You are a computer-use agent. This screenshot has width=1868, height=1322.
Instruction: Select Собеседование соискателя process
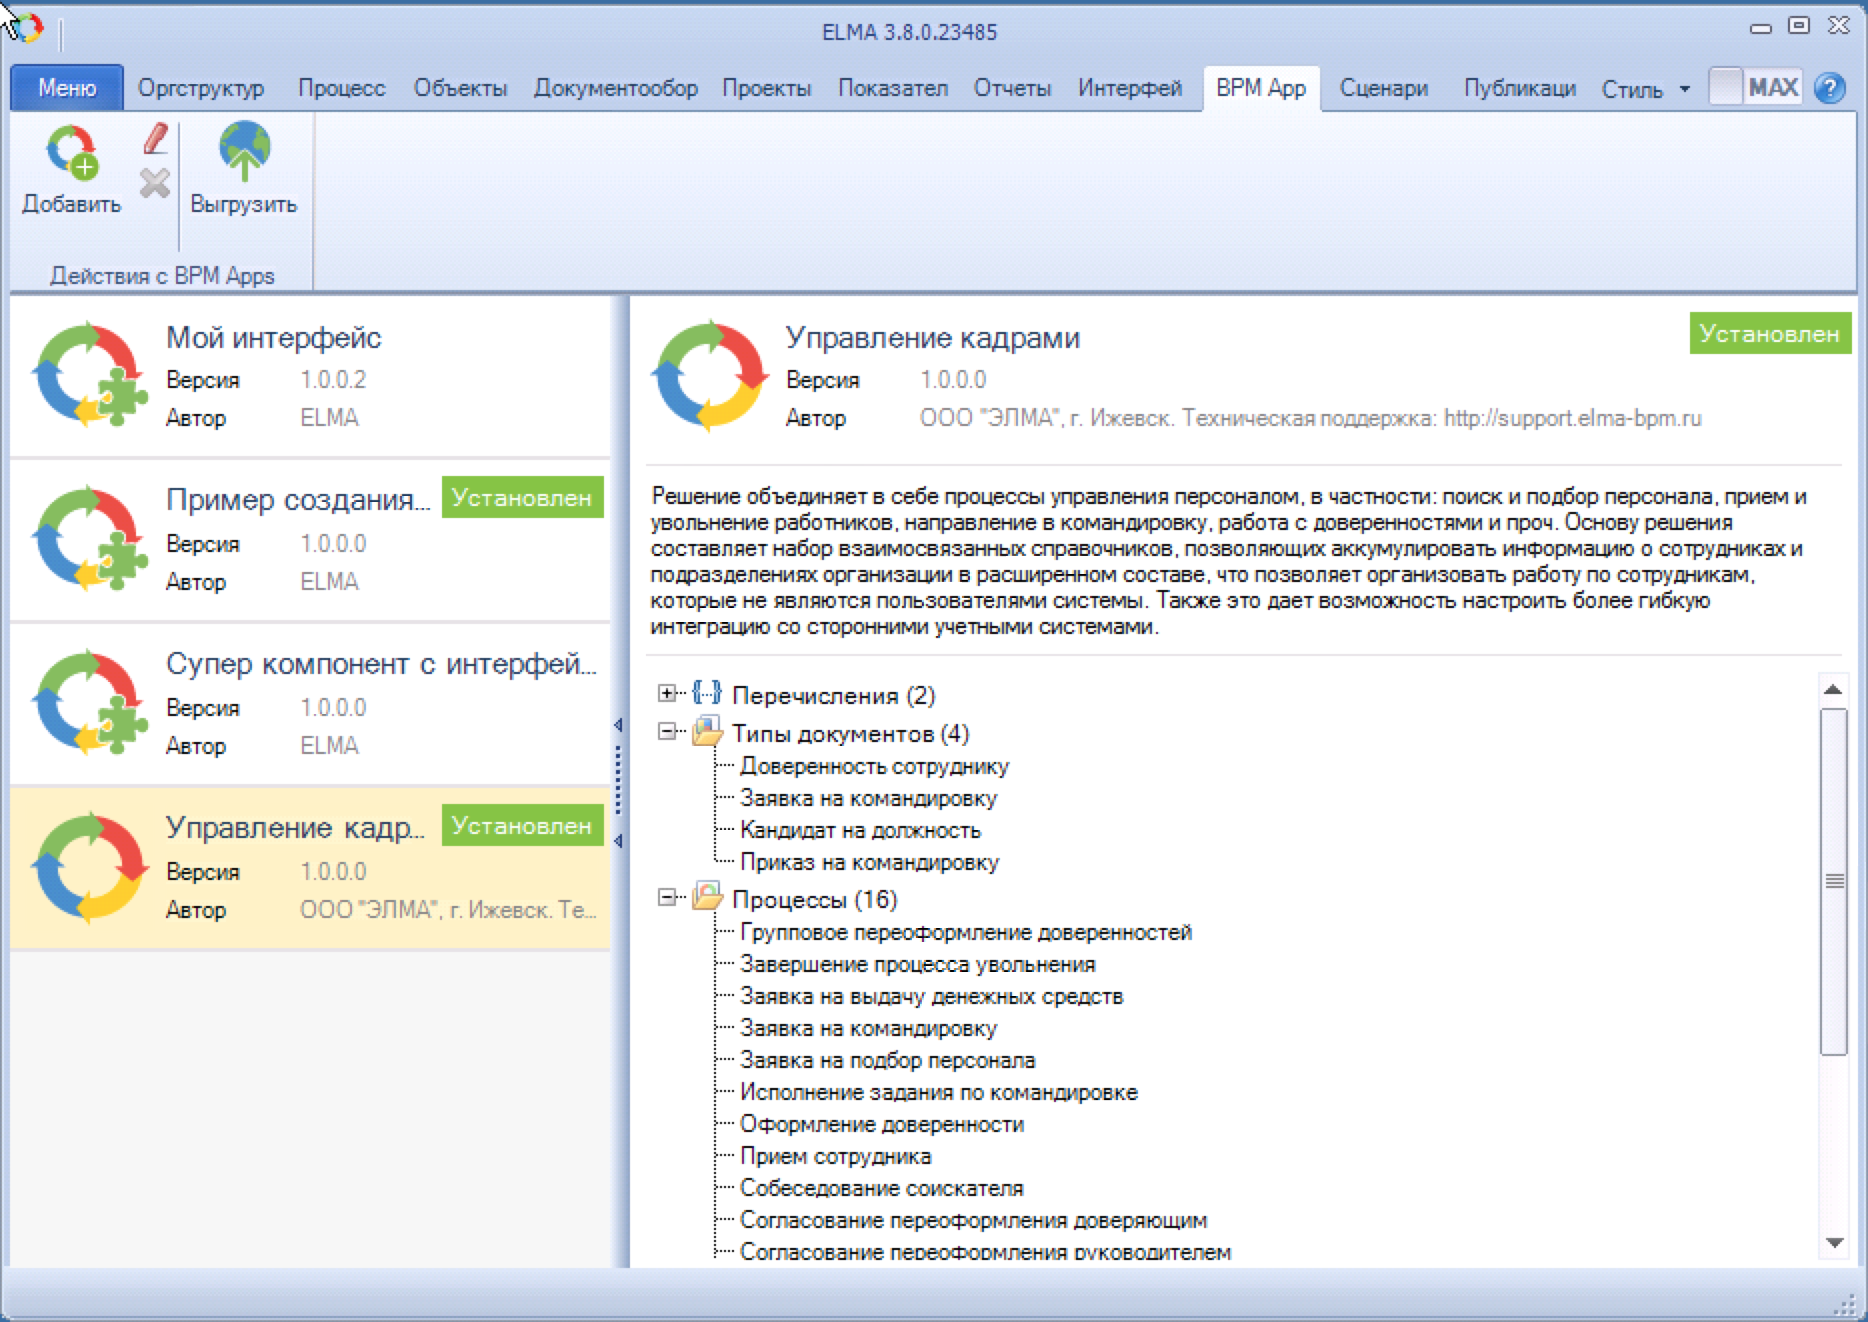pos(881,1188)
